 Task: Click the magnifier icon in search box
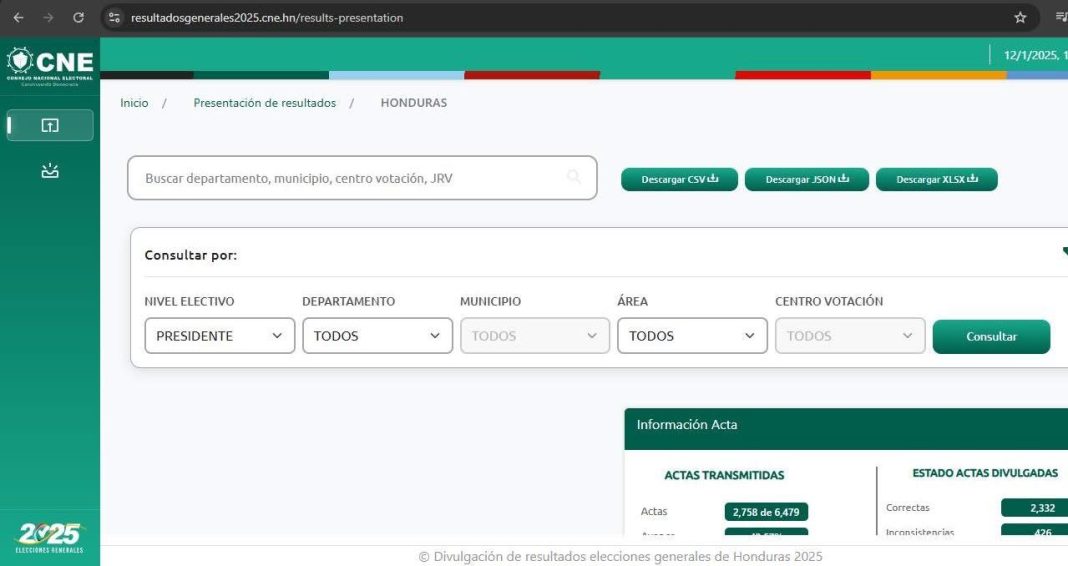pyautogui.click(x=574, y=178)
